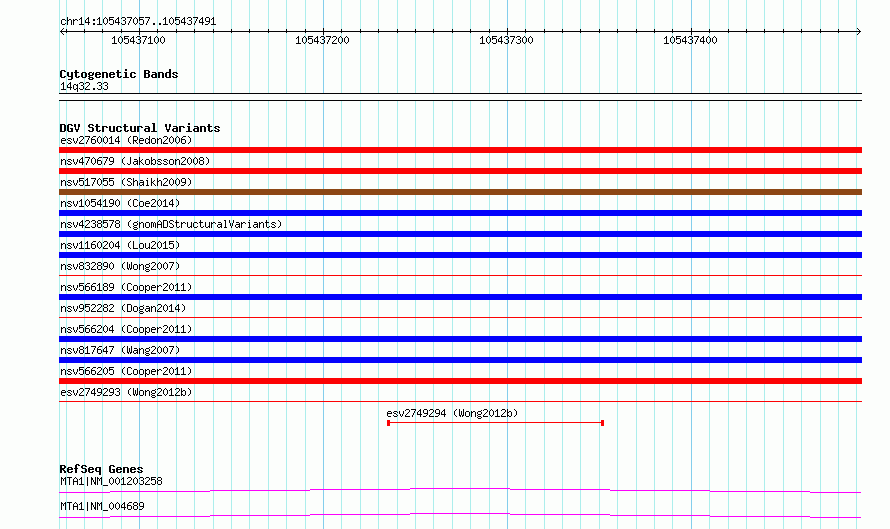Click the left arrow of the ruler
This screenshot has height=529, width=890.
click(x=62, y=32)
